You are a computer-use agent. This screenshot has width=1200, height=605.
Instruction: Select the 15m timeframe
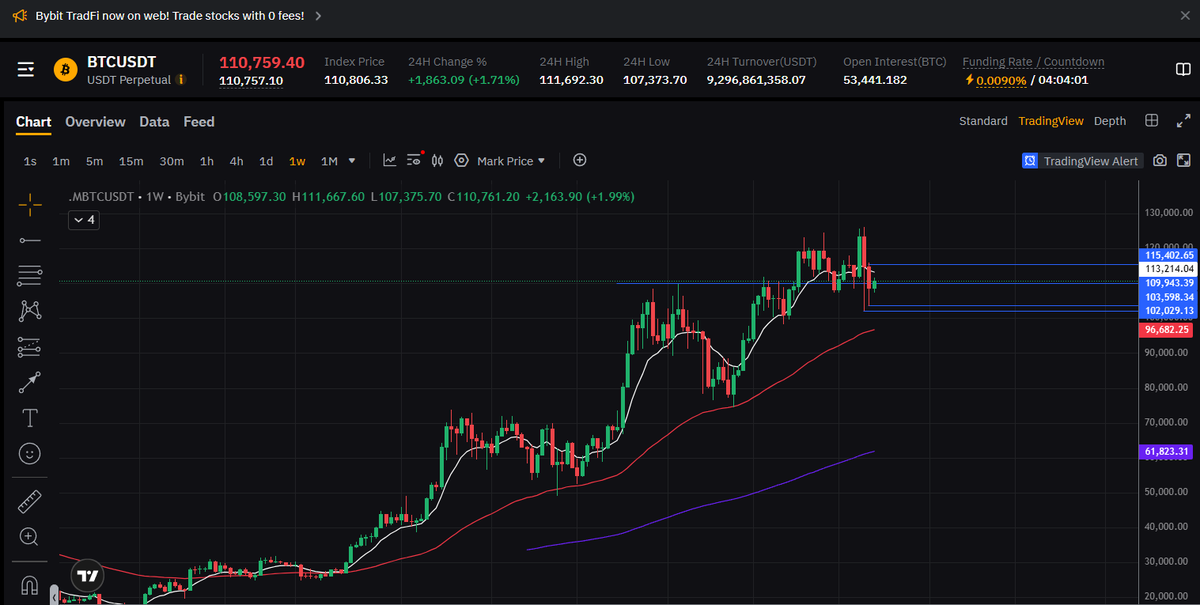tap(131, 161)
